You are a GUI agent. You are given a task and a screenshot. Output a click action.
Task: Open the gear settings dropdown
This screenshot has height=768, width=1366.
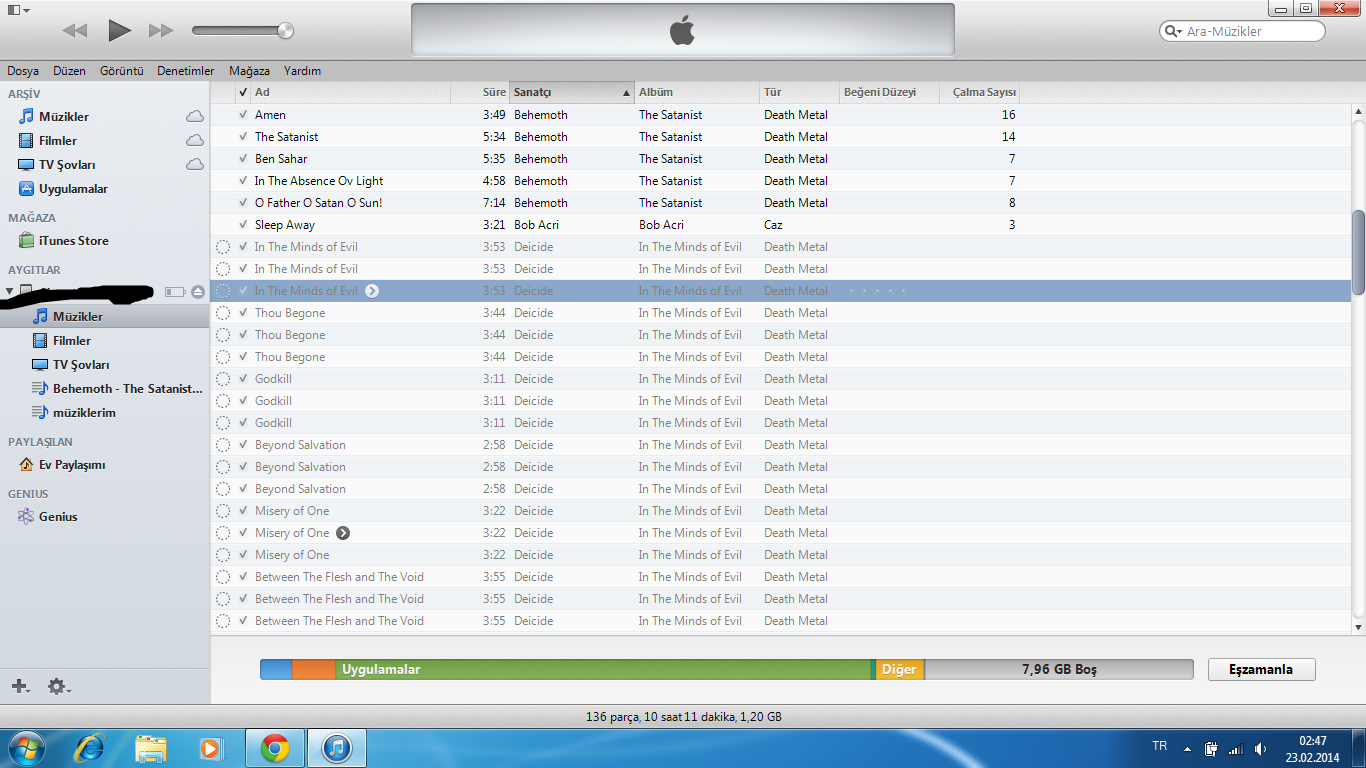coord(59,686)
